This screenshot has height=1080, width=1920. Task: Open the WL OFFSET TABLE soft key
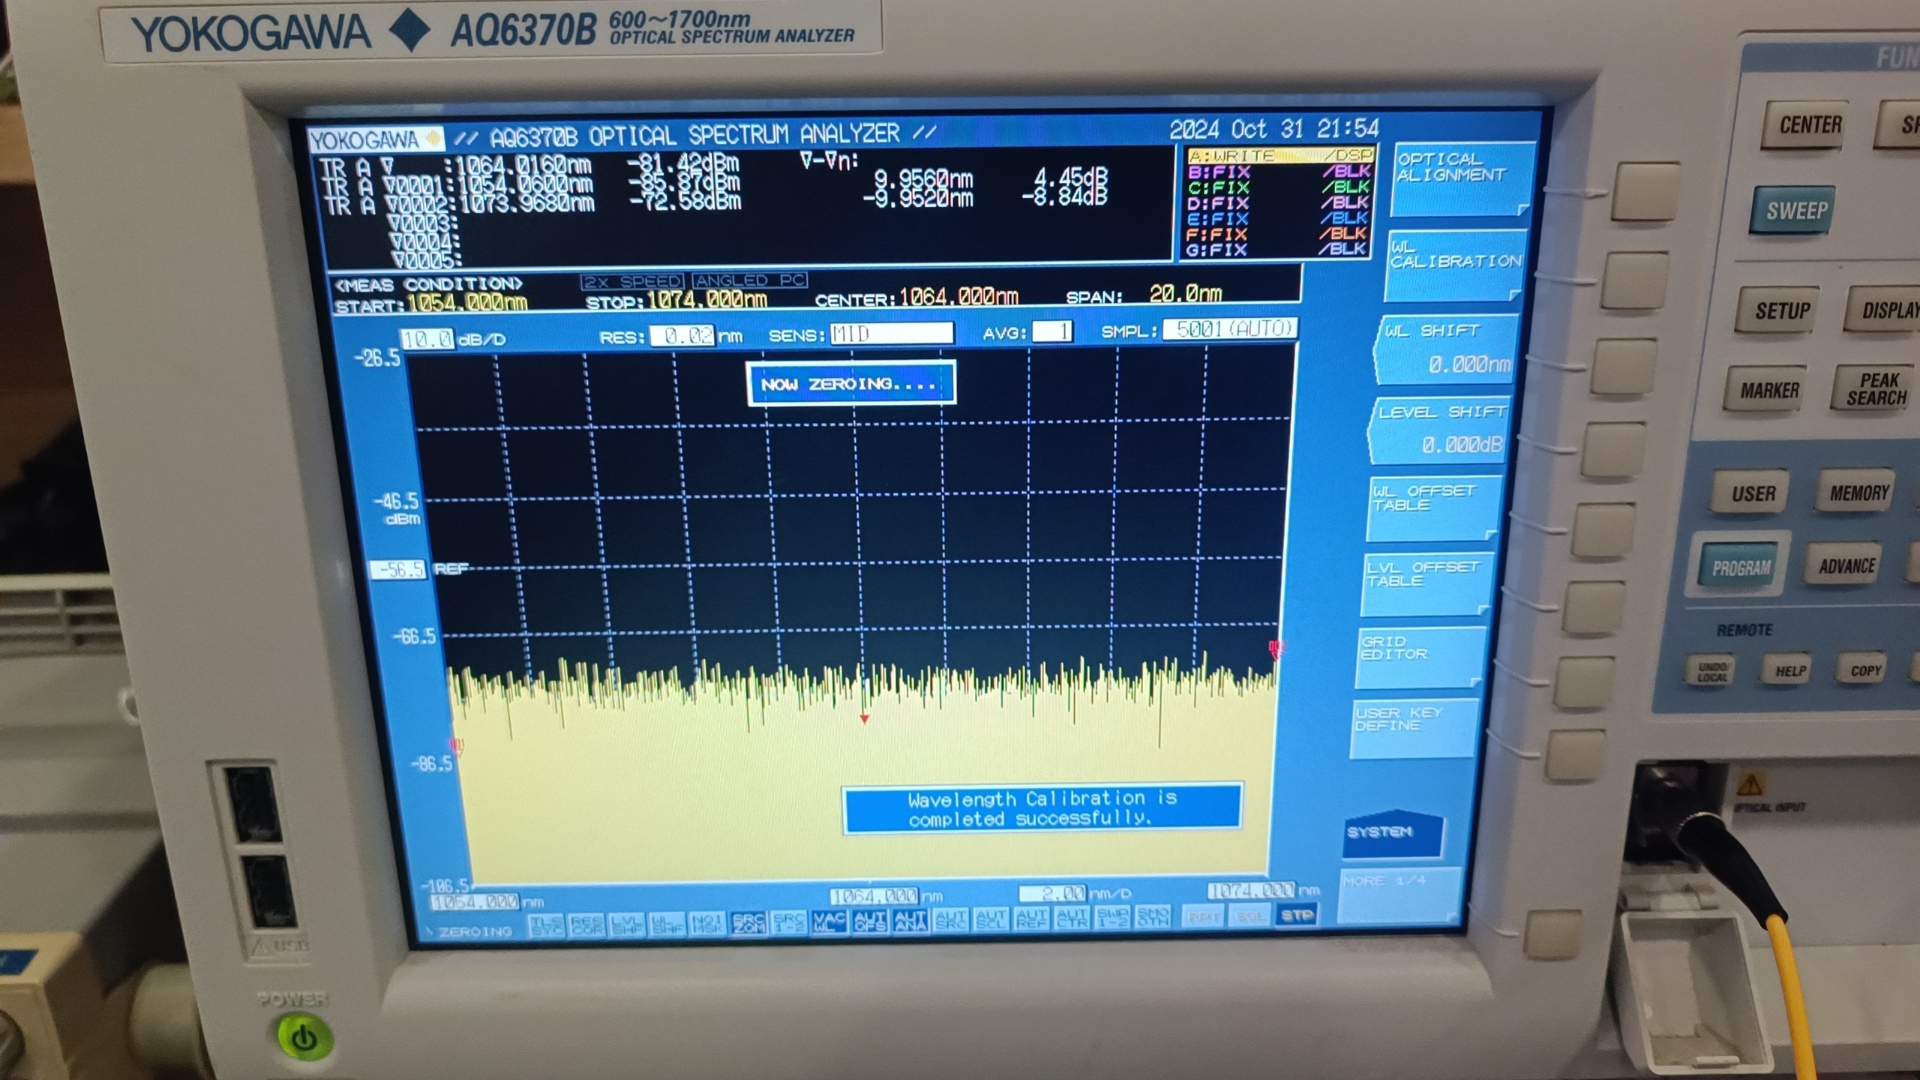pos(1434,508)
